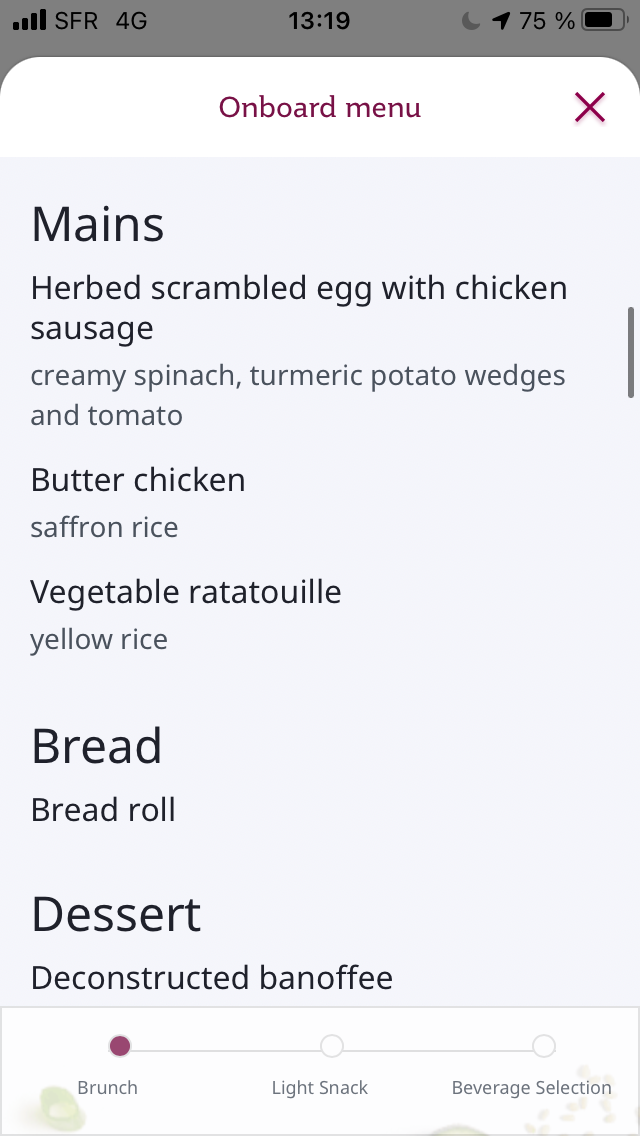Close the Onboard menu with X icon
640x1136 pixels.
590,108
